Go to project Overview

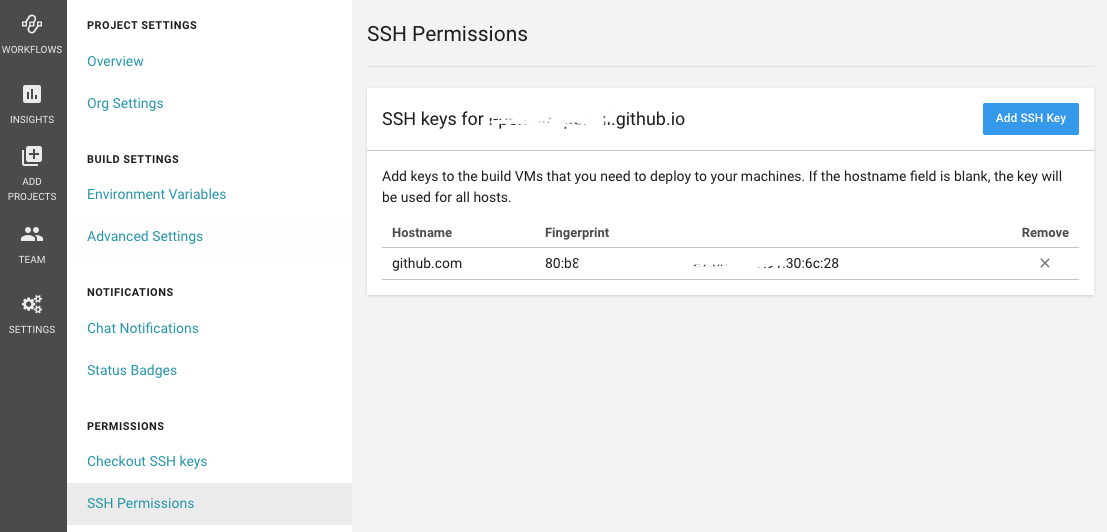click(x=115, y=61)
